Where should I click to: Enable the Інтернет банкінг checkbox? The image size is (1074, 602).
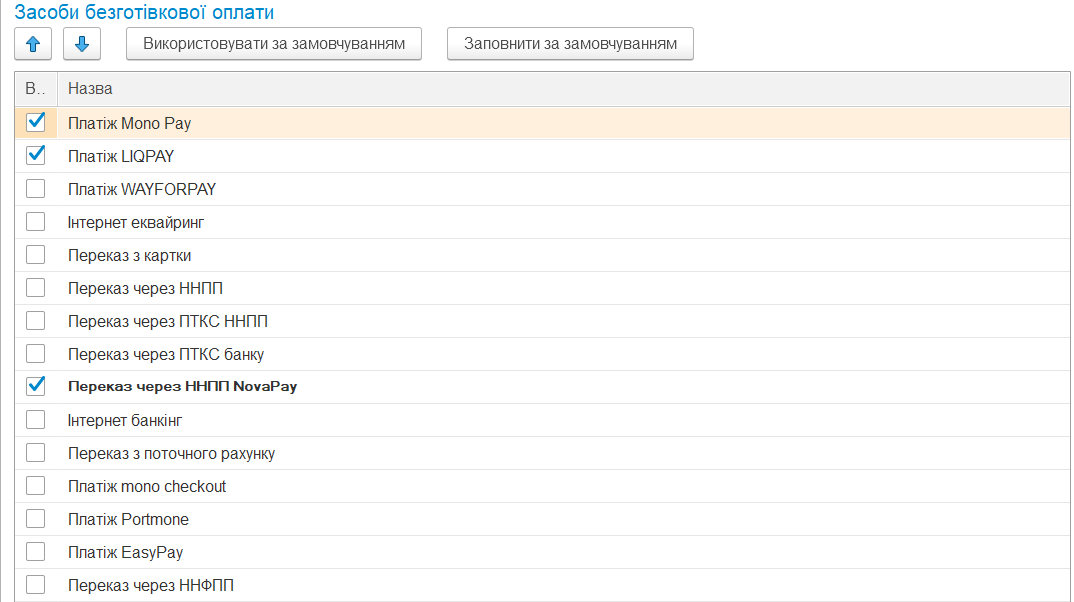coord(36,419)
